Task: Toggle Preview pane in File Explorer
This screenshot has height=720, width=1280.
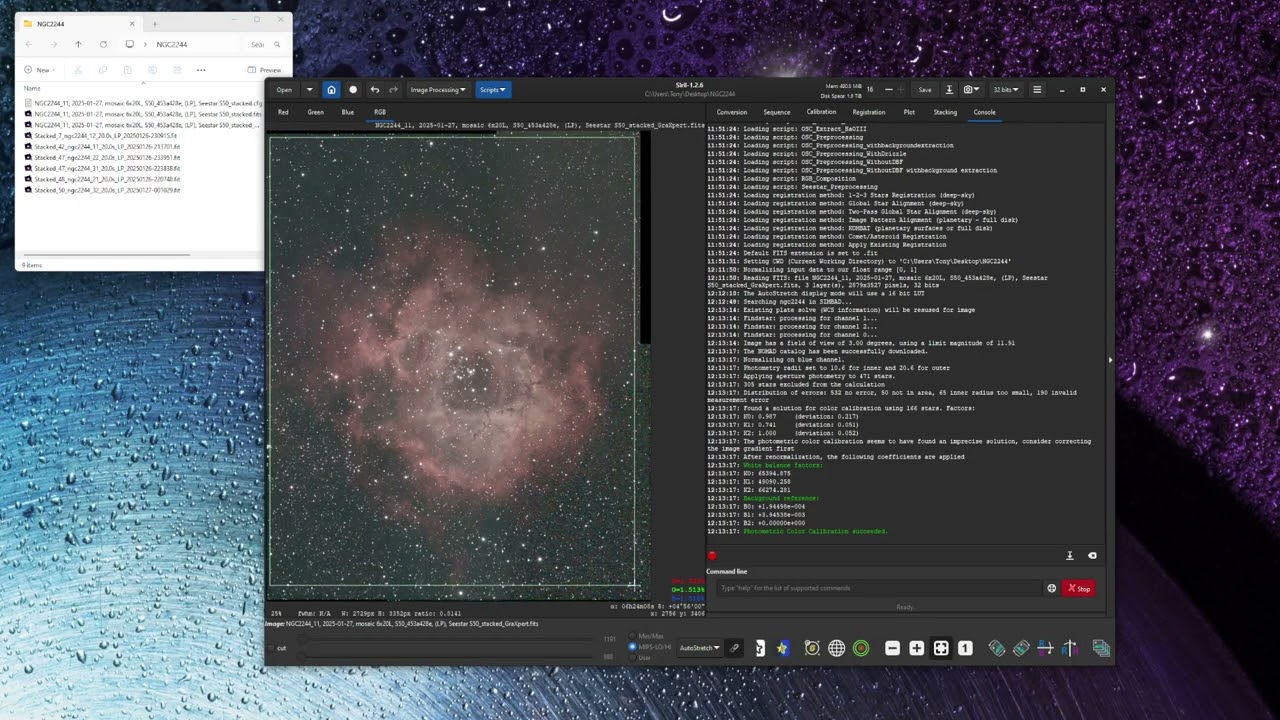Action: point(265,70)
